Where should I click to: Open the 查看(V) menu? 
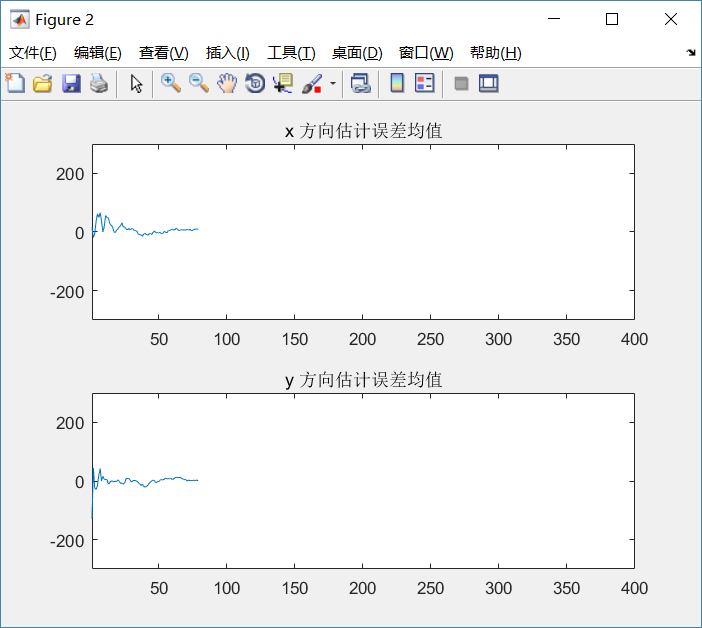(x=163, y=53)
